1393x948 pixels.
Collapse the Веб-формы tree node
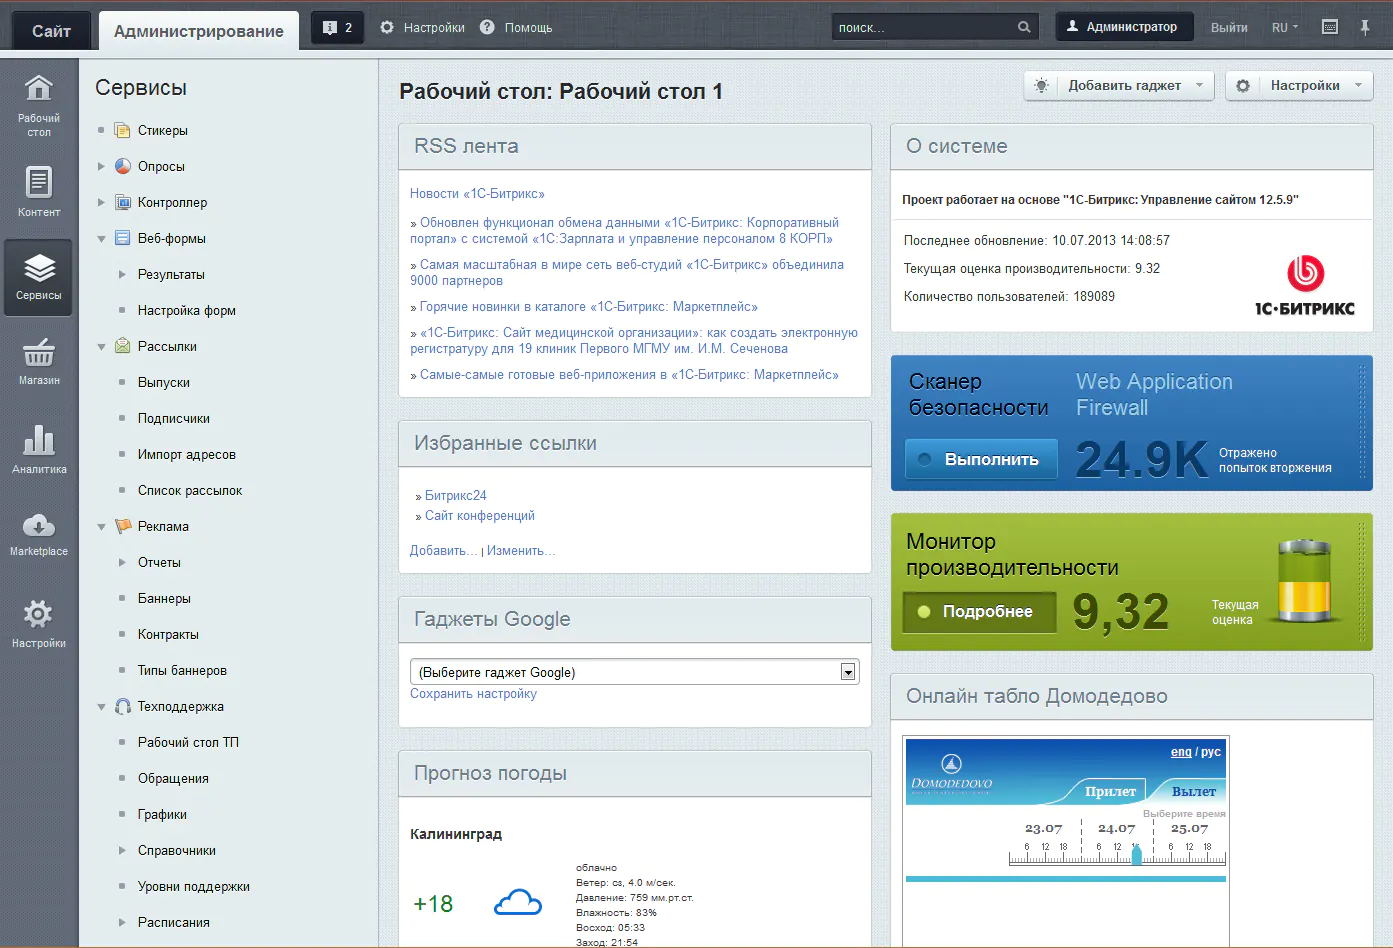[101, 239]
